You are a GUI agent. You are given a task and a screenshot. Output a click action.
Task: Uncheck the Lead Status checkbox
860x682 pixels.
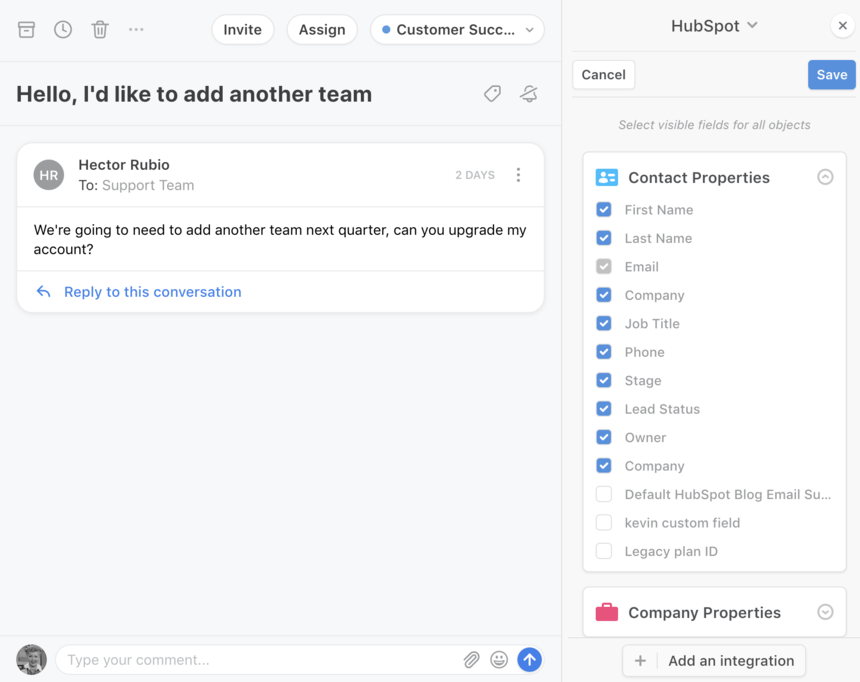604,409
